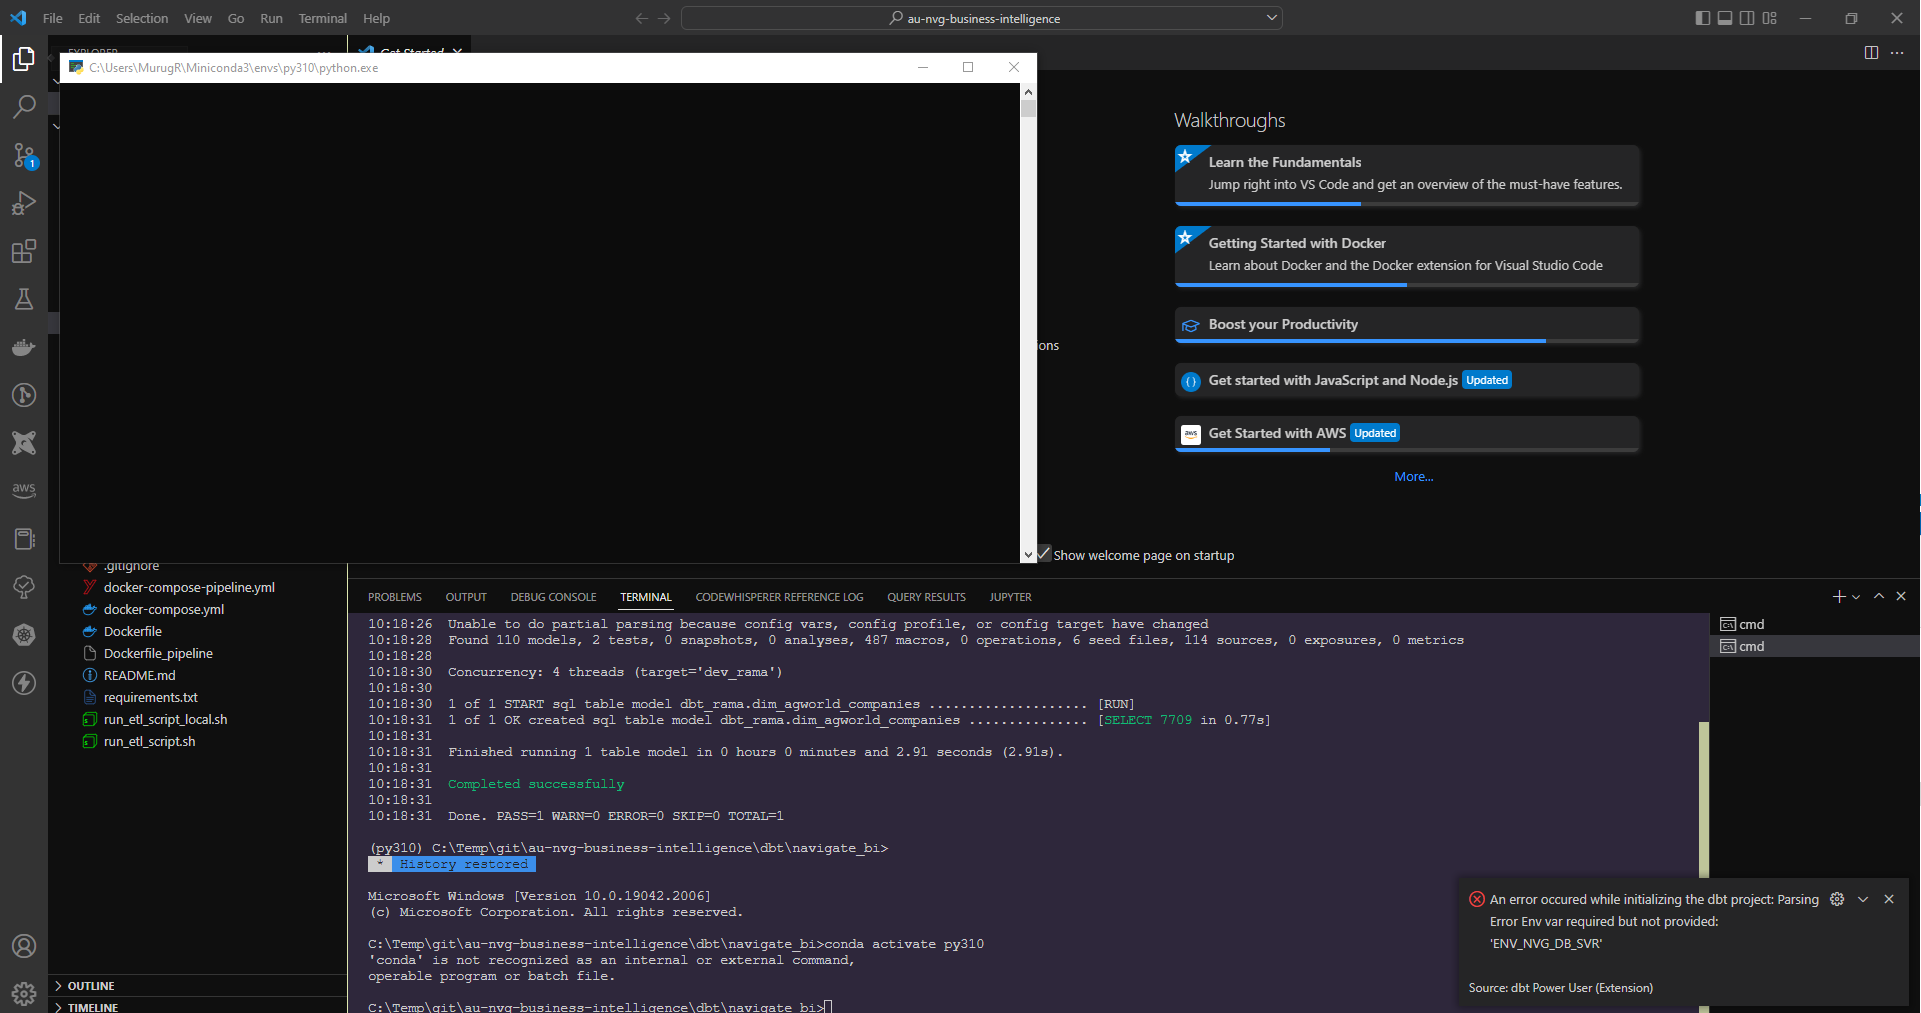Image resolution: width=1921 pixels, height=1013 pixels.
Task: Toggle the primary sidebar layout control
Action: tap(1701, 18)
